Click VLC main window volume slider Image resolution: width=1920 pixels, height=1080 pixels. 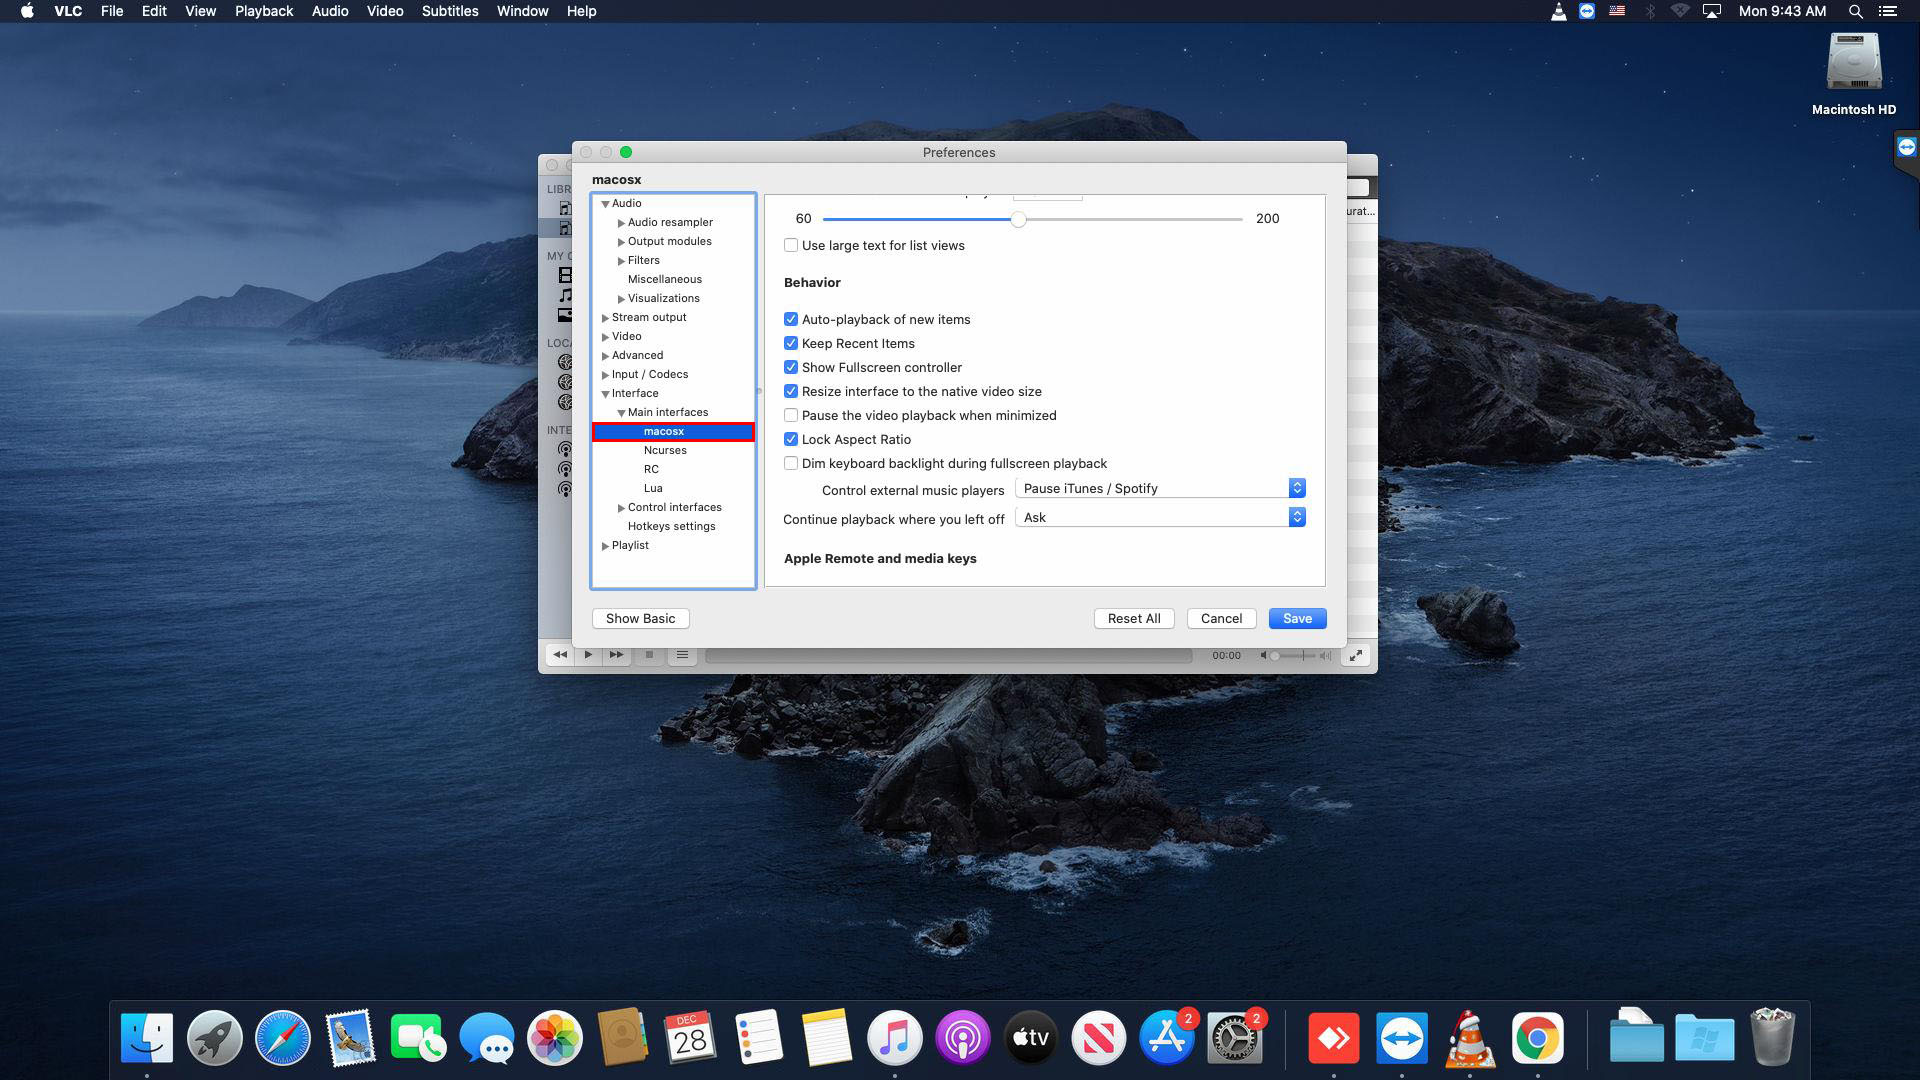[1296, 655]
